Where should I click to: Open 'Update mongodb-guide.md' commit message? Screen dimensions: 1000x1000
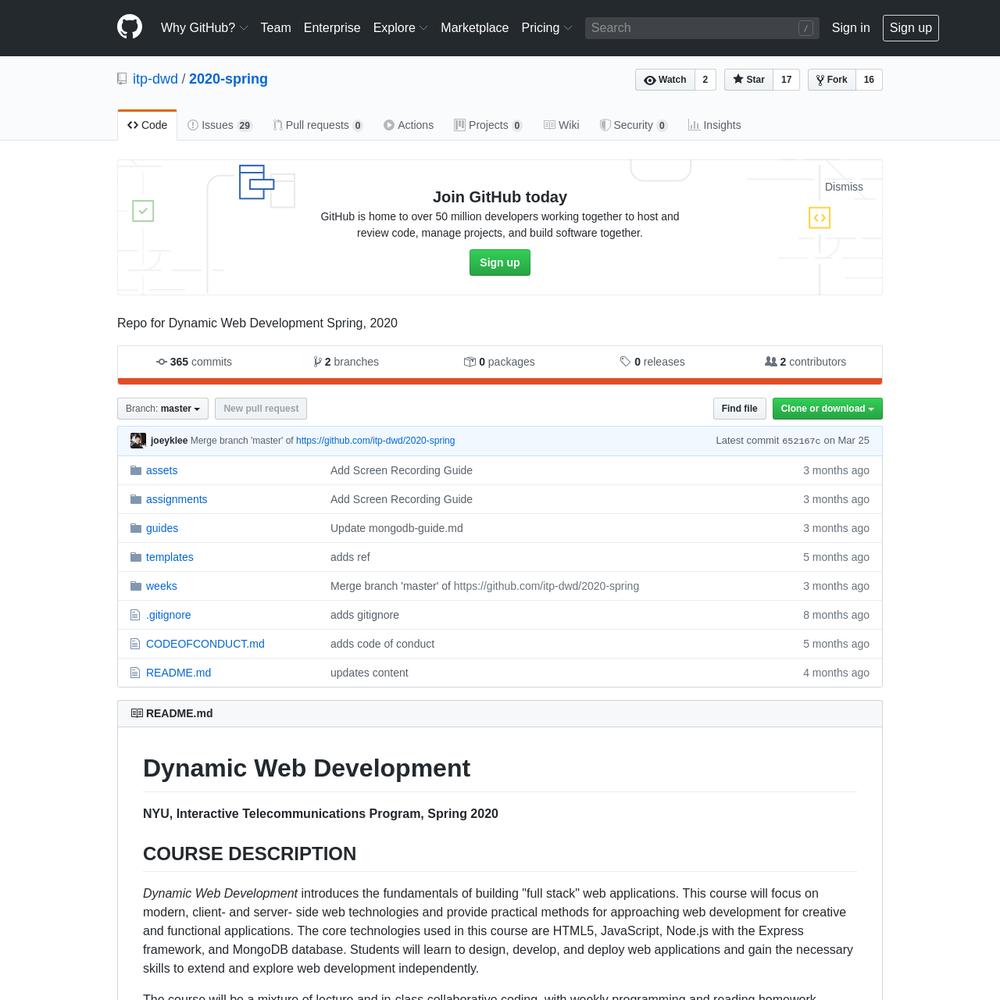(397, 528)
